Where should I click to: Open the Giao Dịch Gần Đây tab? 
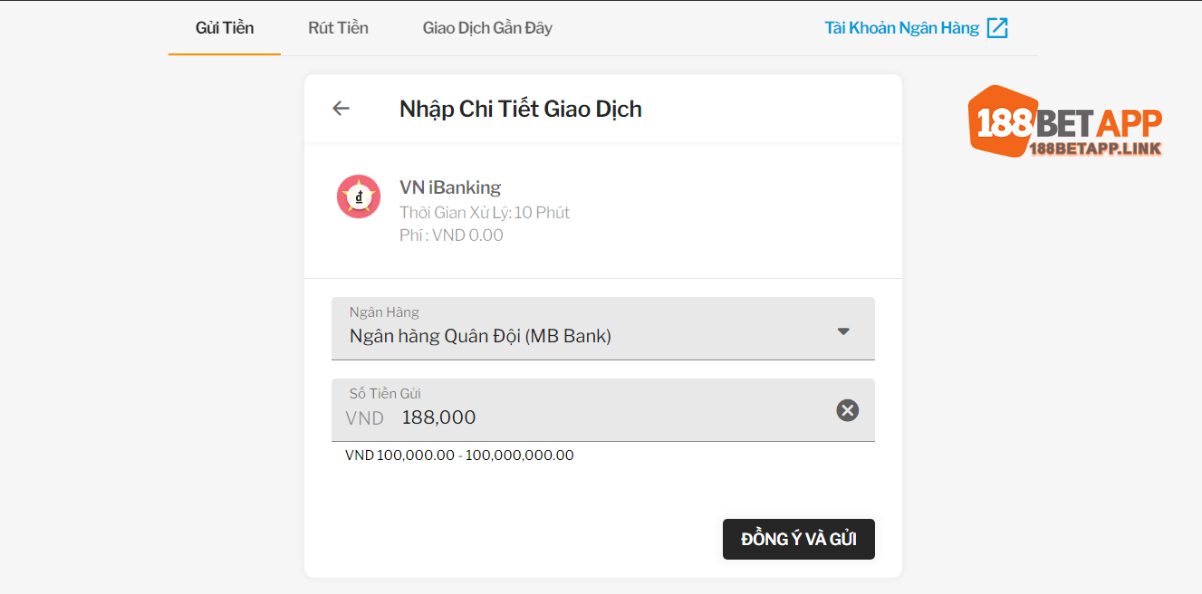coord(487,28)
